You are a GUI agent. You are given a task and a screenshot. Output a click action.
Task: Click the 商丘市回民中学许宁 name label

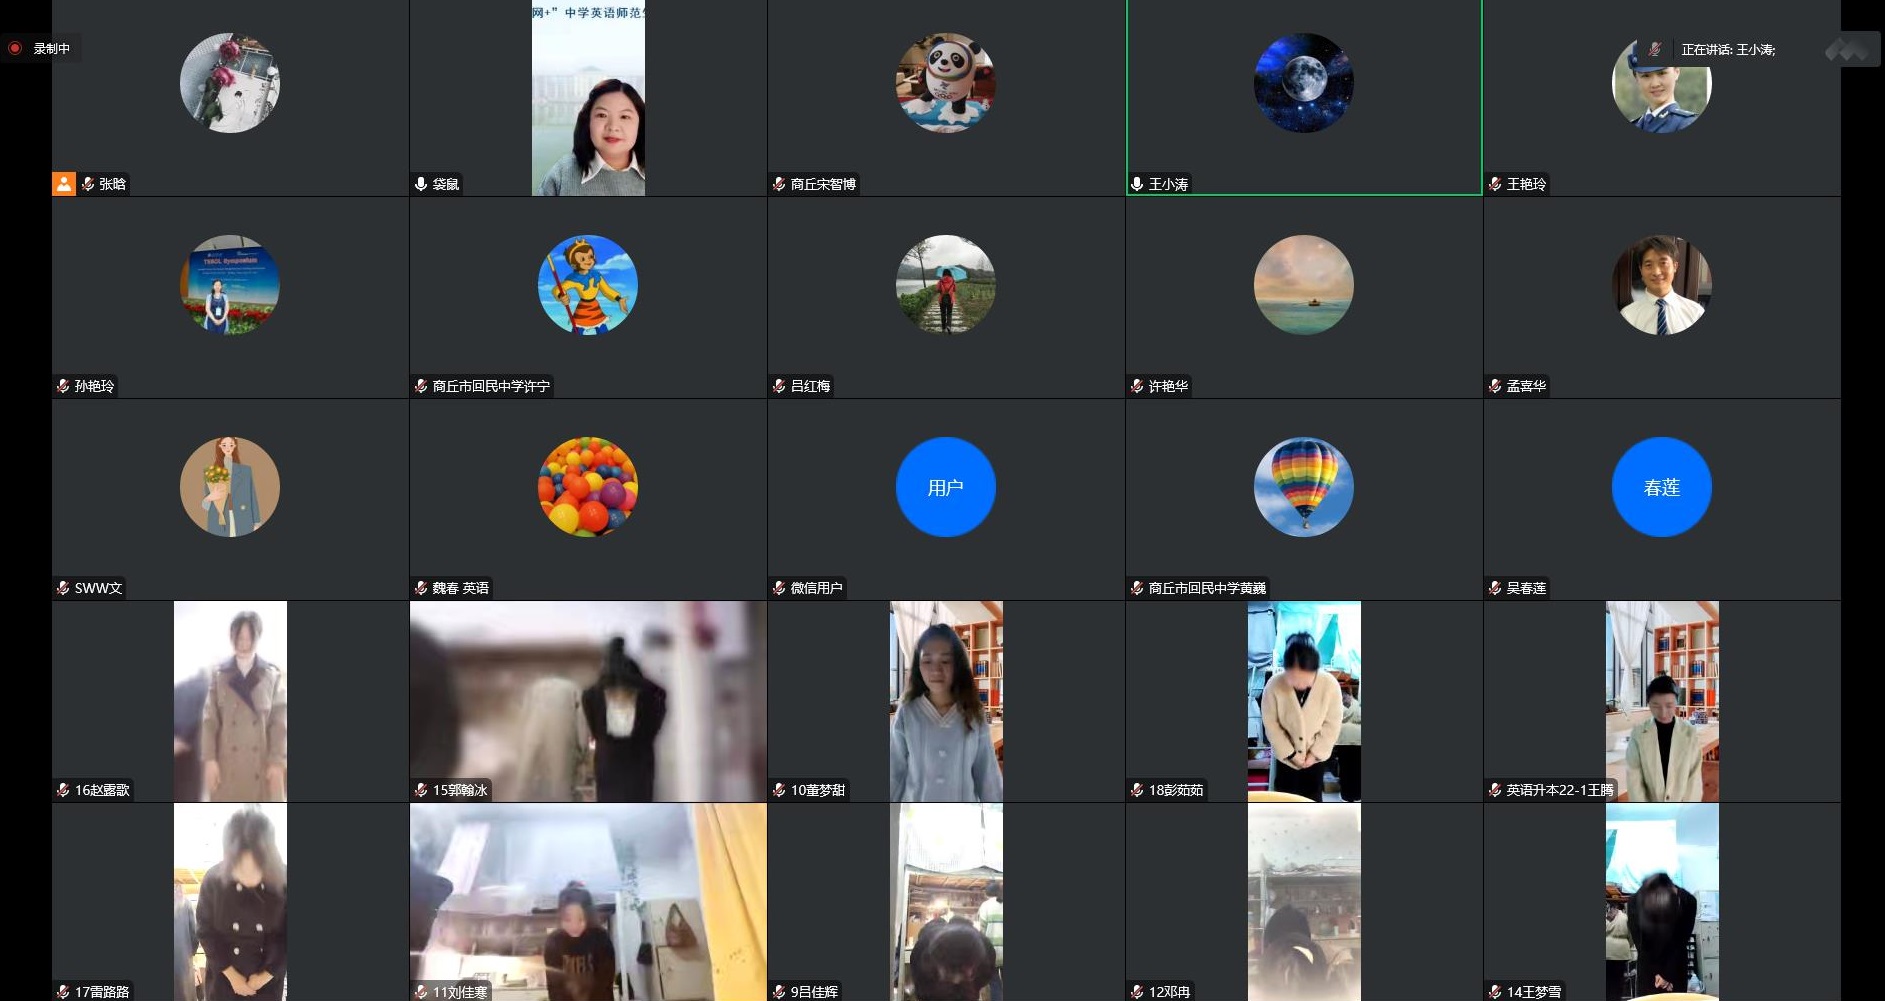[491, 386]
